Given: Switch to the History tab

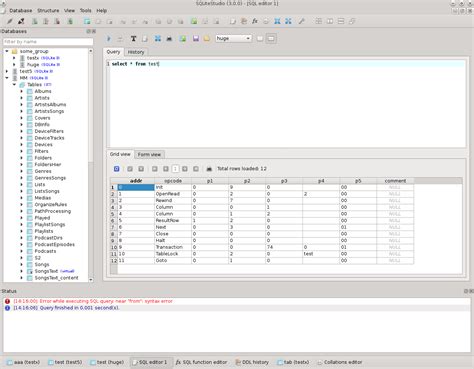Looking at the screenshot, I should pyautogui.click(x=136, y=52).
